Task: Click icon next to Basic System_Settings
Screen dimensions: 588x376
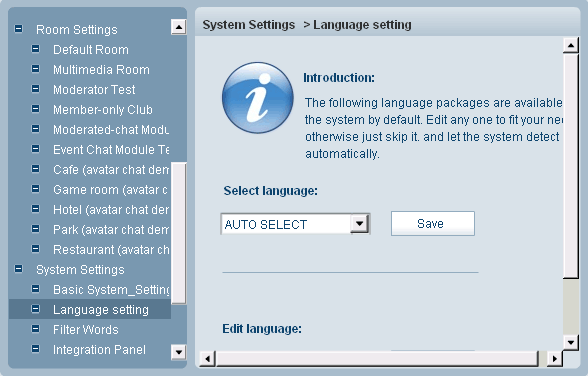Action: pyautogui.click(x=35, y=289)
